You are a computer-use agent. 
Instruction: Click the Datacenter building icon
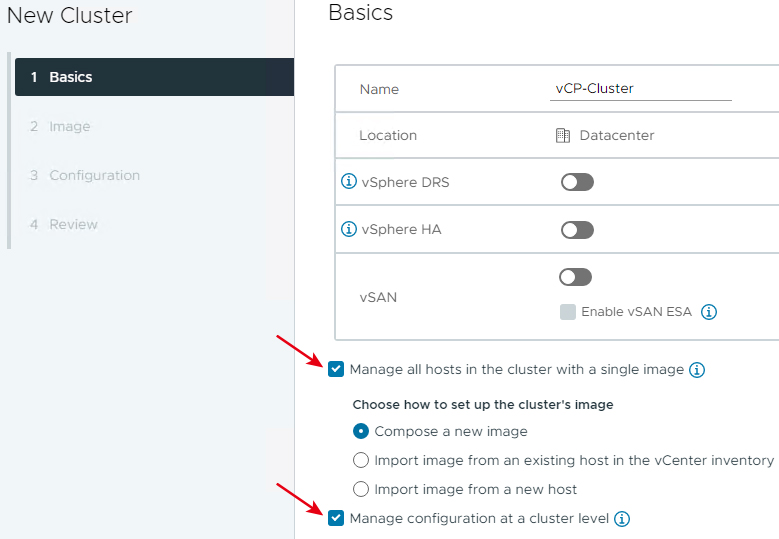point(562,135)
